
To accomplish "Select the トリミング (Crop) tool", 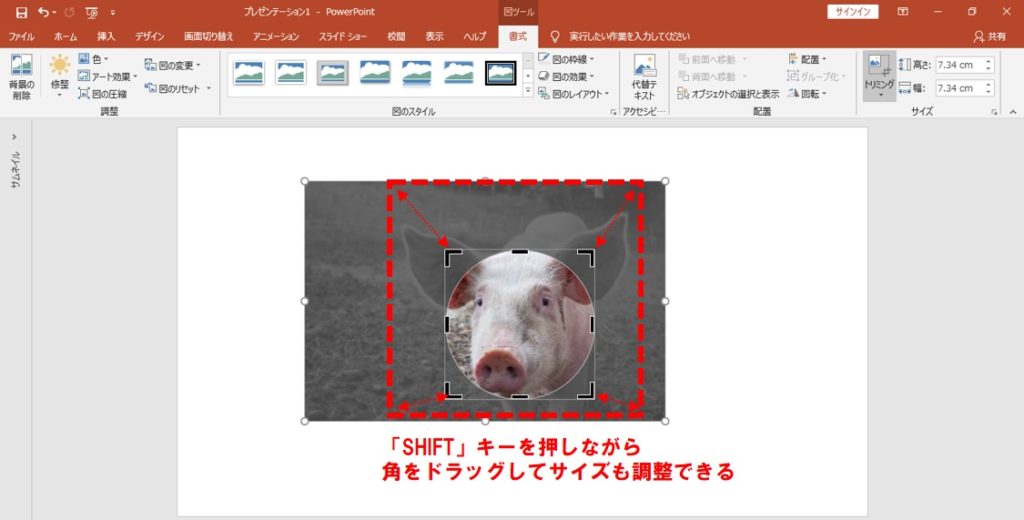I will coord(880,76).
